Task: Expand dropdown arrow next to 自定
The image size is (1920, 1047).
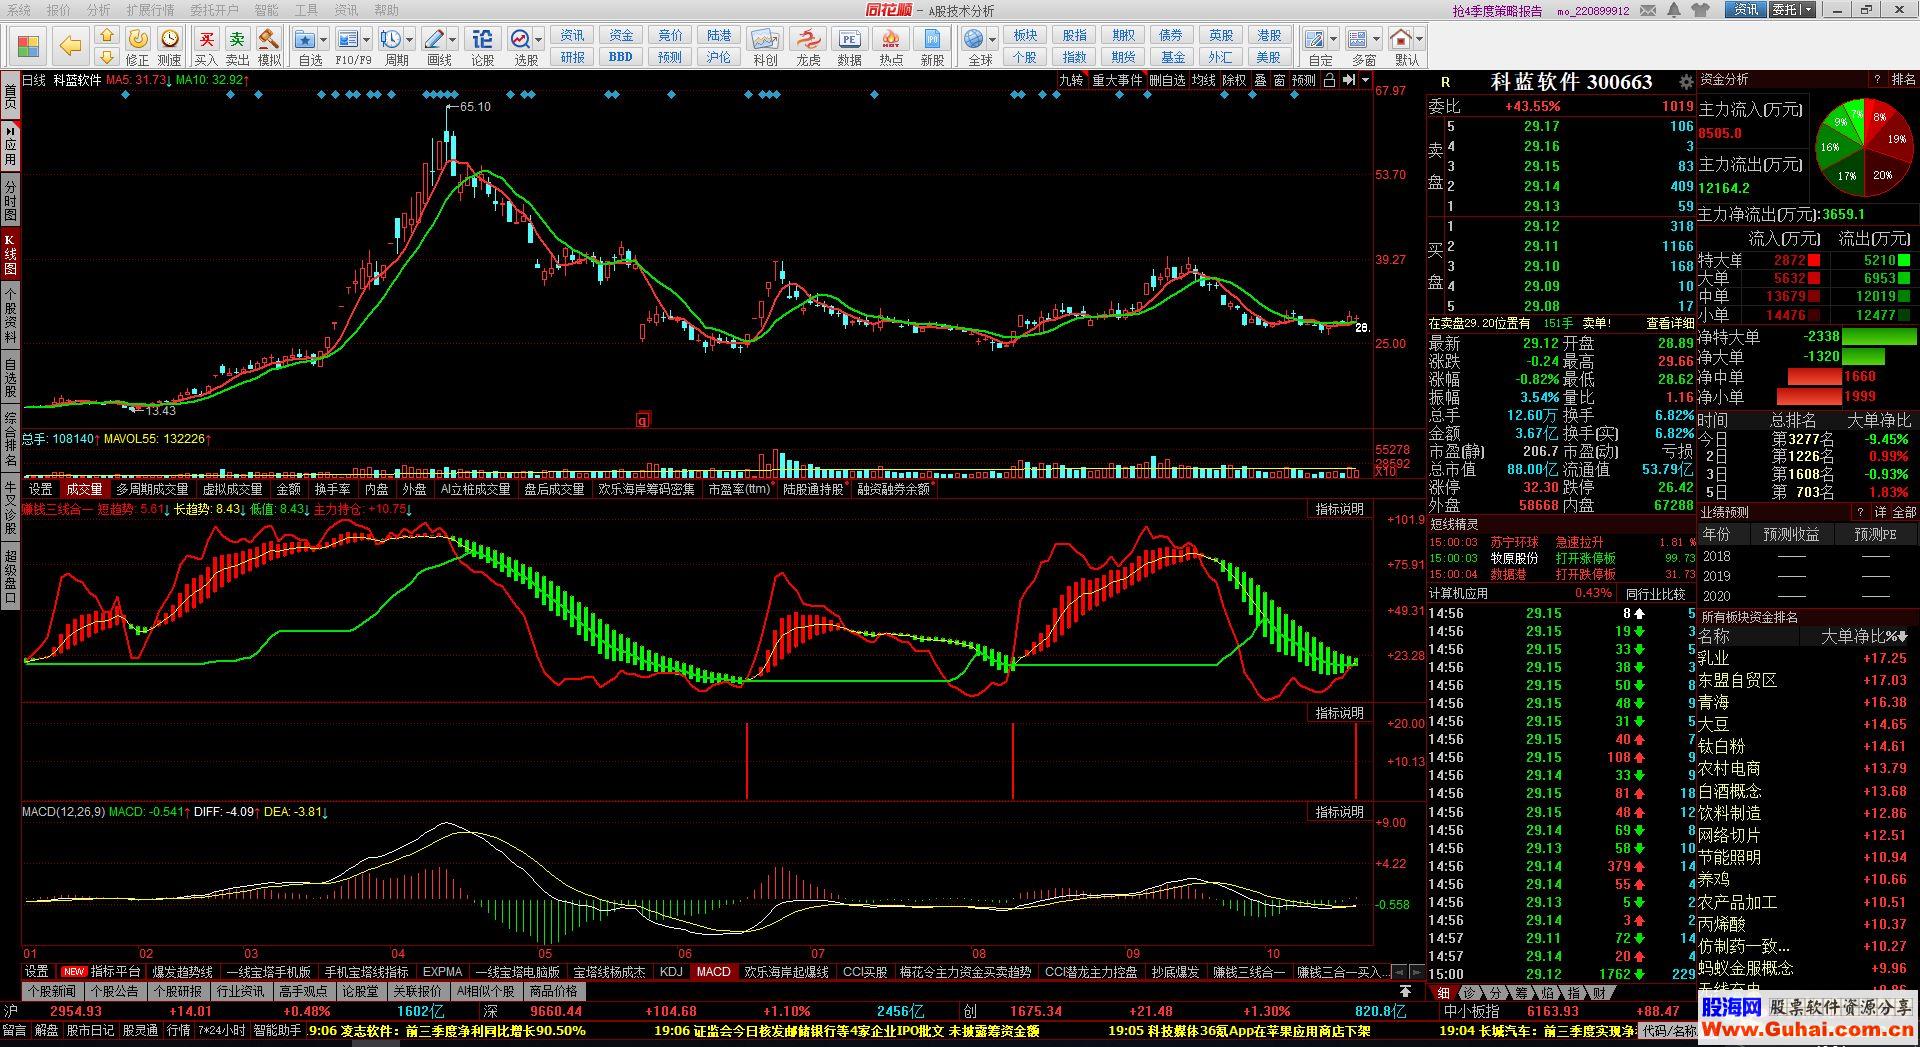Action: click(x=1333, y=40)
